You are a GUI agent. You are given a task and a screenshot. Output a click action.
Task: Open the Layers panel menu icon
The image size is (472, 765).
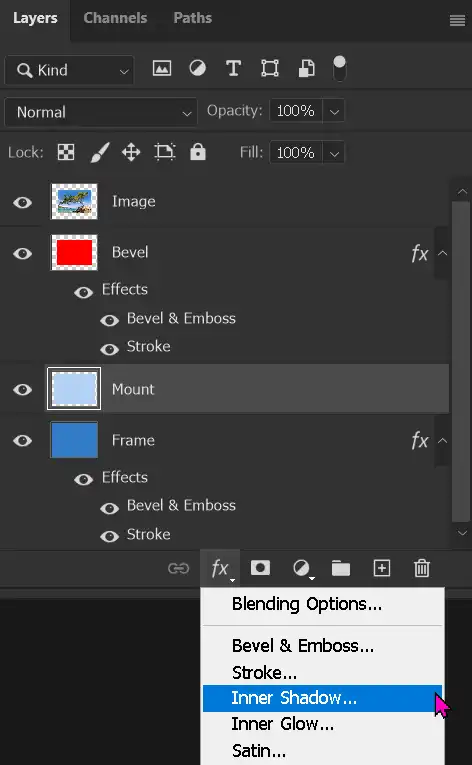457,20
